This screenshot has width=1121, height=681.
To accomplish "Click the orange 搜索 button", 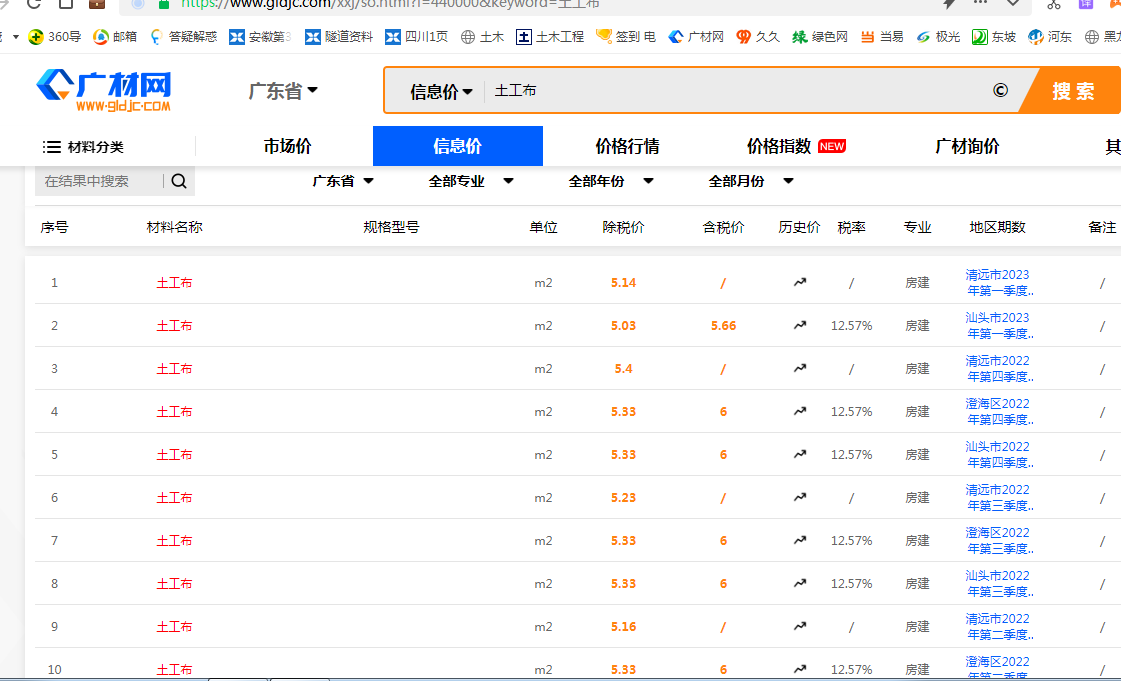I will [x=1071, y=91].
